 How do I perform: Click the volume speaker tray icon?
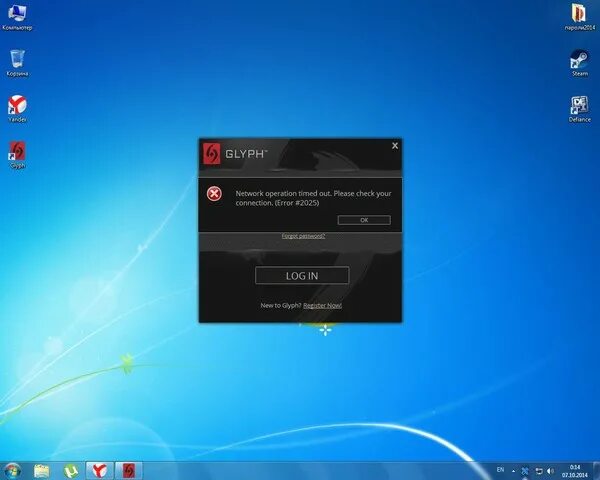point(551,471)
